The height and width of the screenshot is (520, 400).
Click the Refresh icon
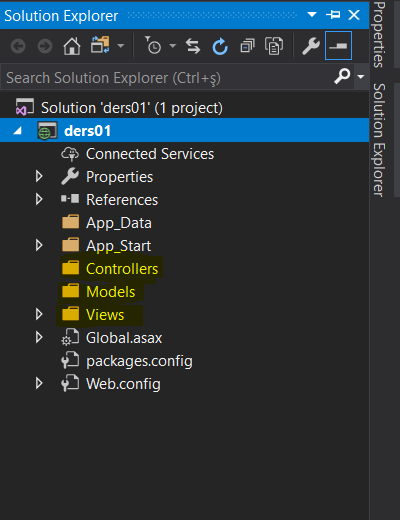(220, 46)
